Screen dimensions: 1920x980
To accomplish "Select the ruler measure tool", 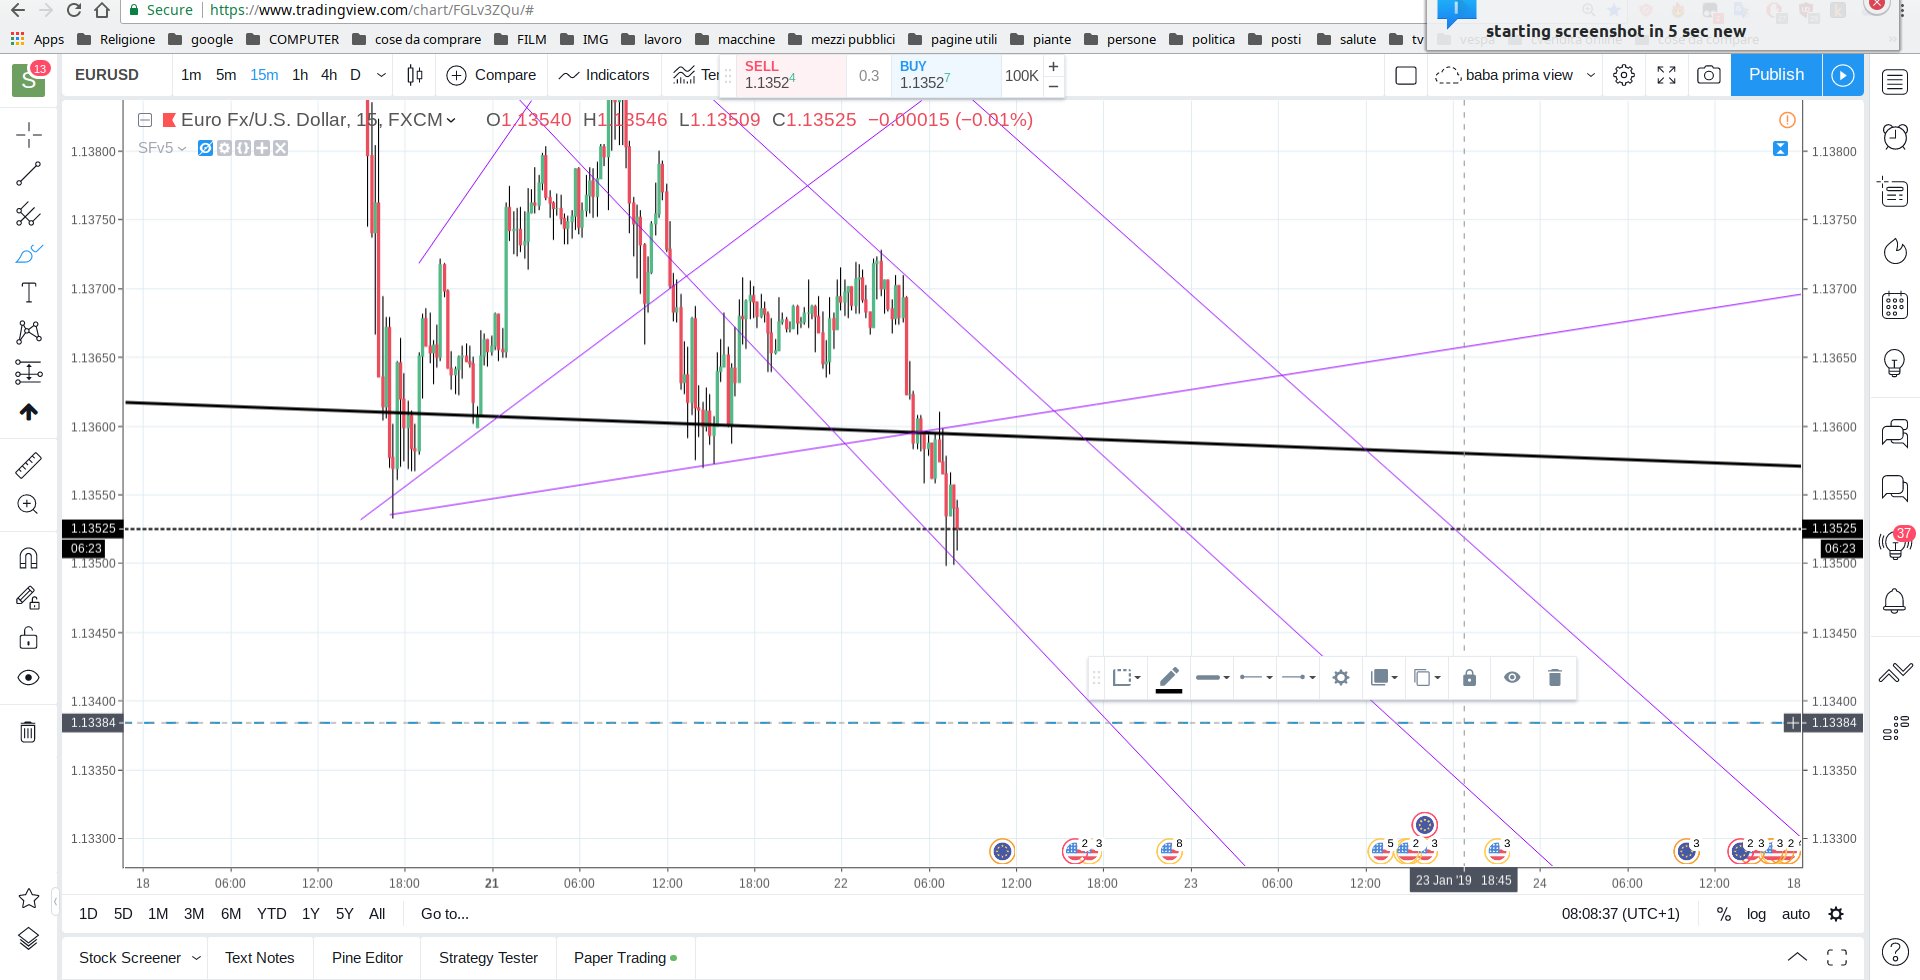I will 29,465.
